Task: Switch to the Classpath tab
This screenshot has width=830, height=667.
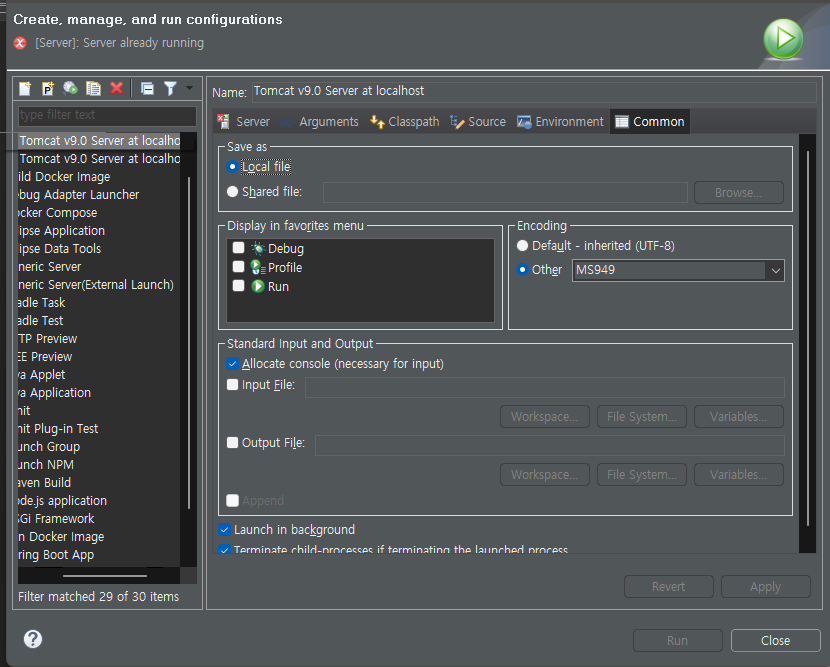Action: 405,122
